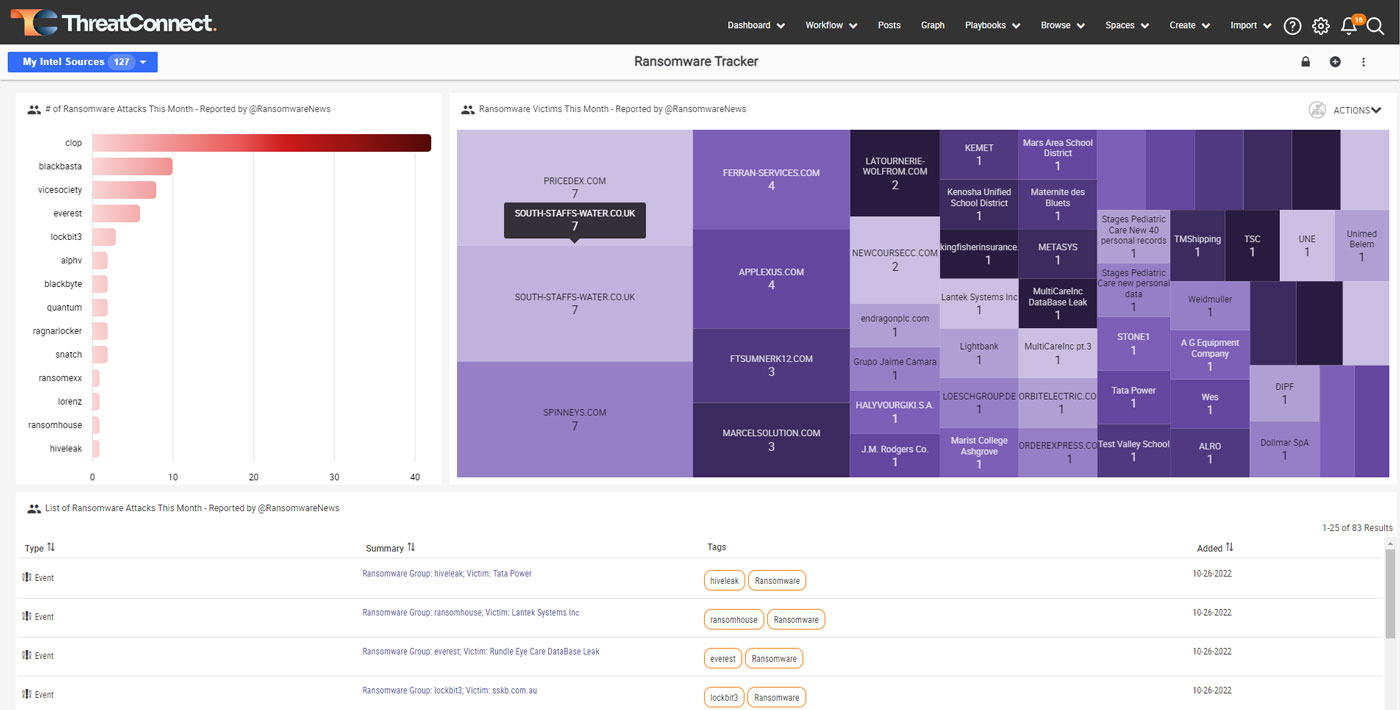This screenshot has height=710, width=1400.
Task: Click the SOUTH-STAFFS-WATER.CO.UK treemap cell
Action: (574, 304)
